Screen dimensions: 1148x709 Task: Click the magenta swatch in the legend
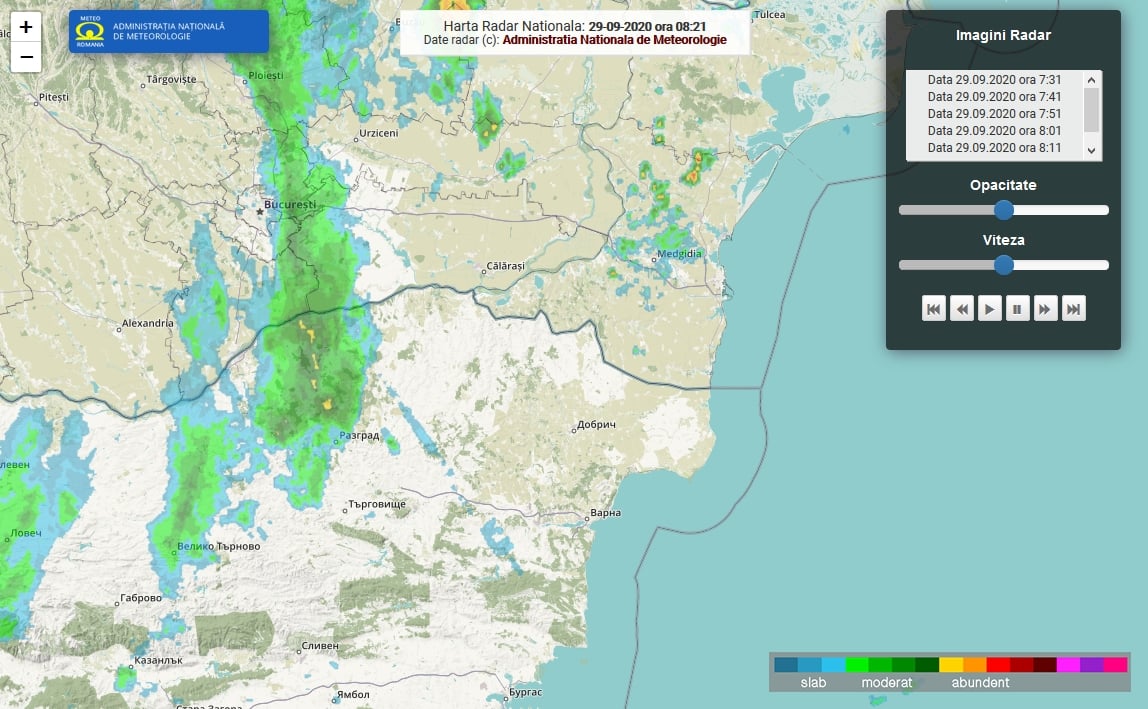click(x=1068, y=664)
